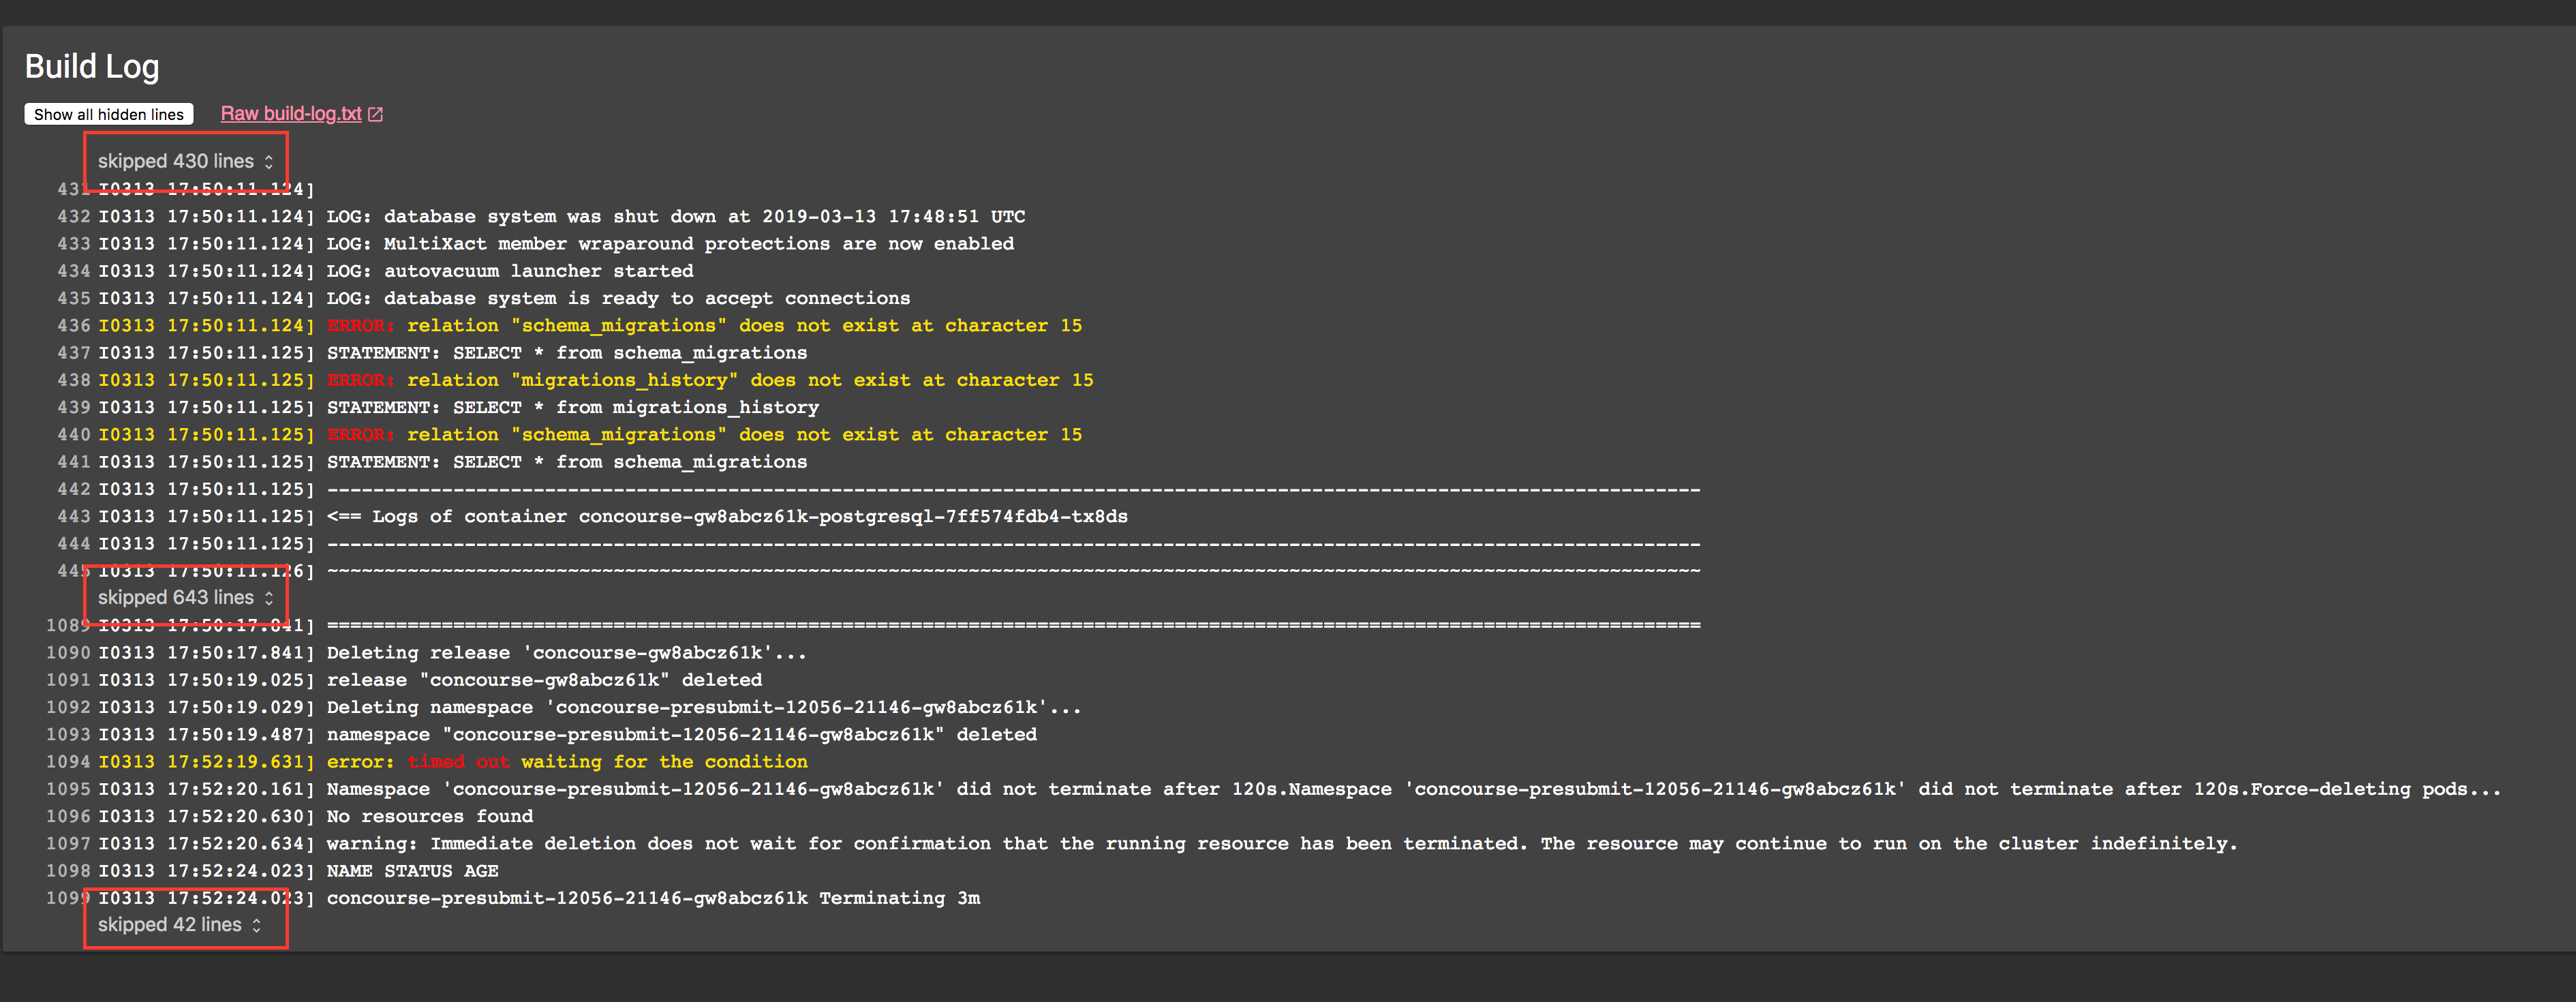
Task: Click the chevron on 'skipped 643 lines'
Action: tap(268, 597)
